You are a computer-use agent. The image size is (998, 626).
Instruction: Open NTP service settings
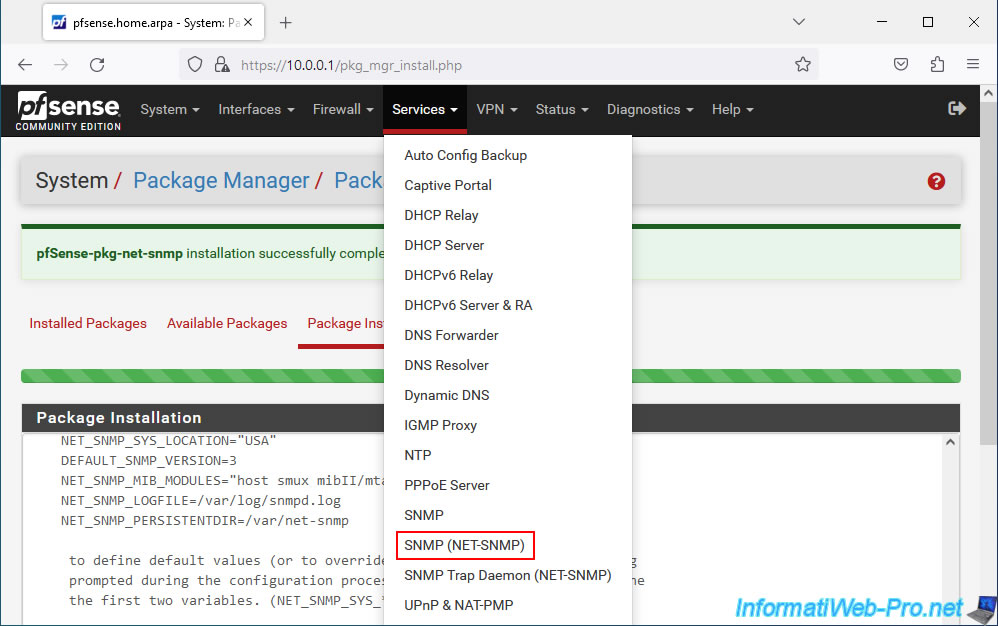click(418, 455)
